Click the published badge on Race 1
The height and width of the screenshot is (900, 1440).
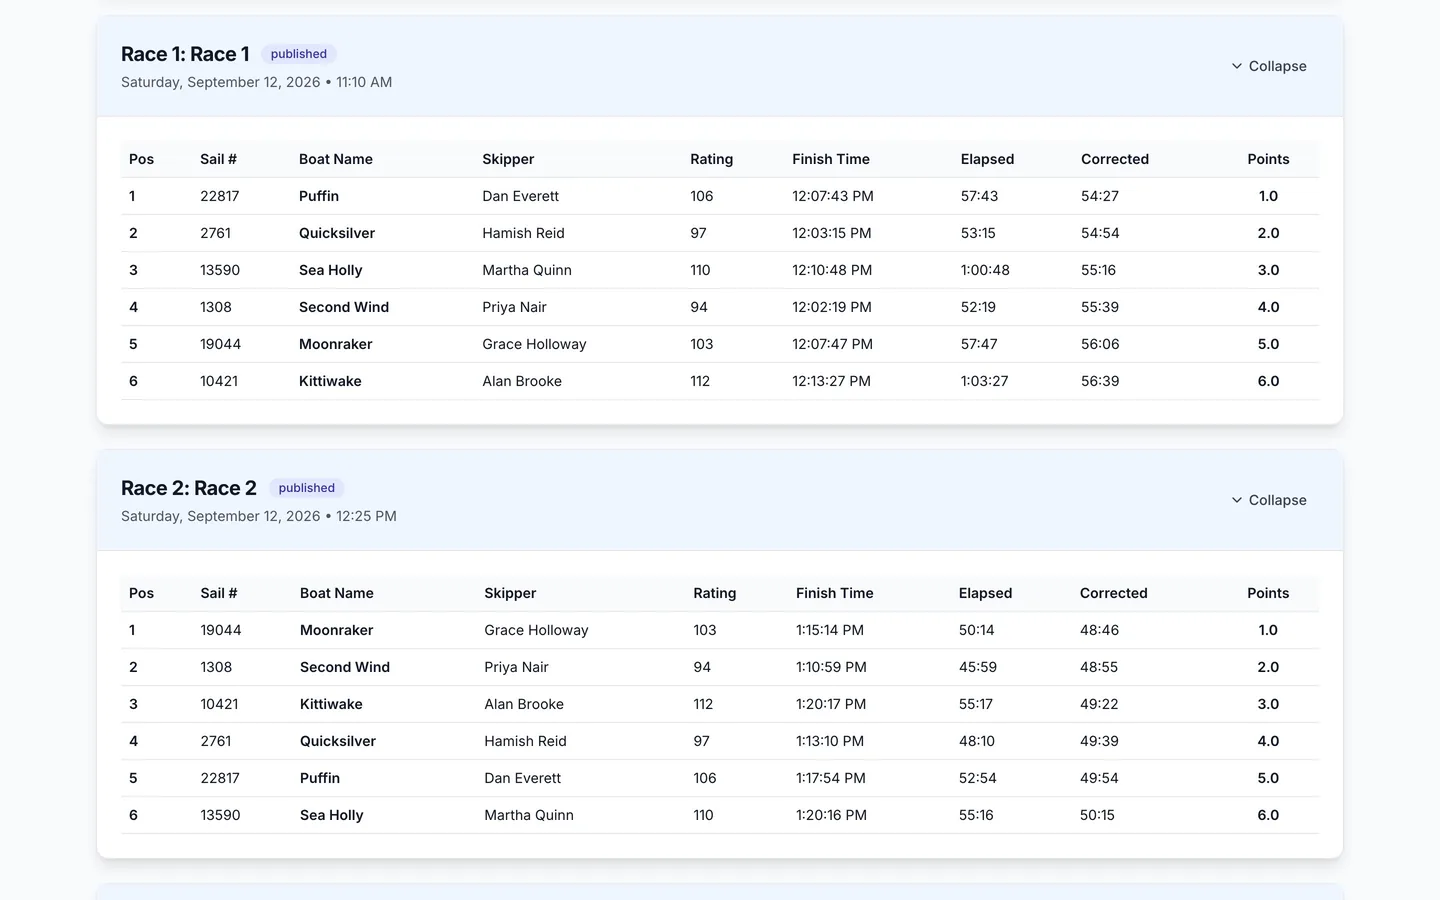coord(298,54)
